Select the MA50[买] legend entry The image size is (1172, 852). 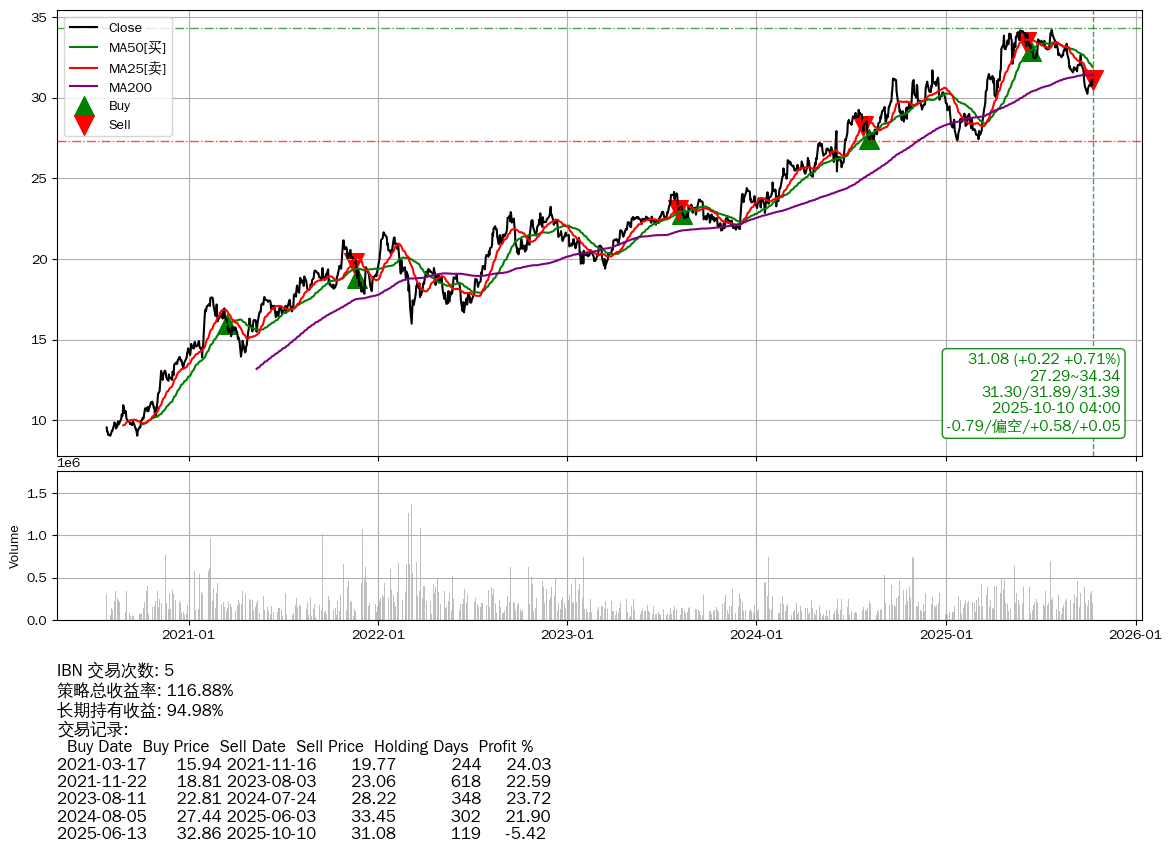(x=137, y=47)
